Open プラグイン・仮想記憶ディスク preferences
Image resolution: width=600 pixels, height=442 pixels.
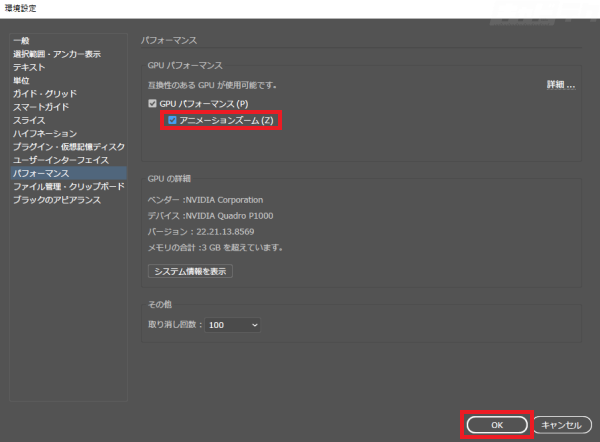click(69, 147)
